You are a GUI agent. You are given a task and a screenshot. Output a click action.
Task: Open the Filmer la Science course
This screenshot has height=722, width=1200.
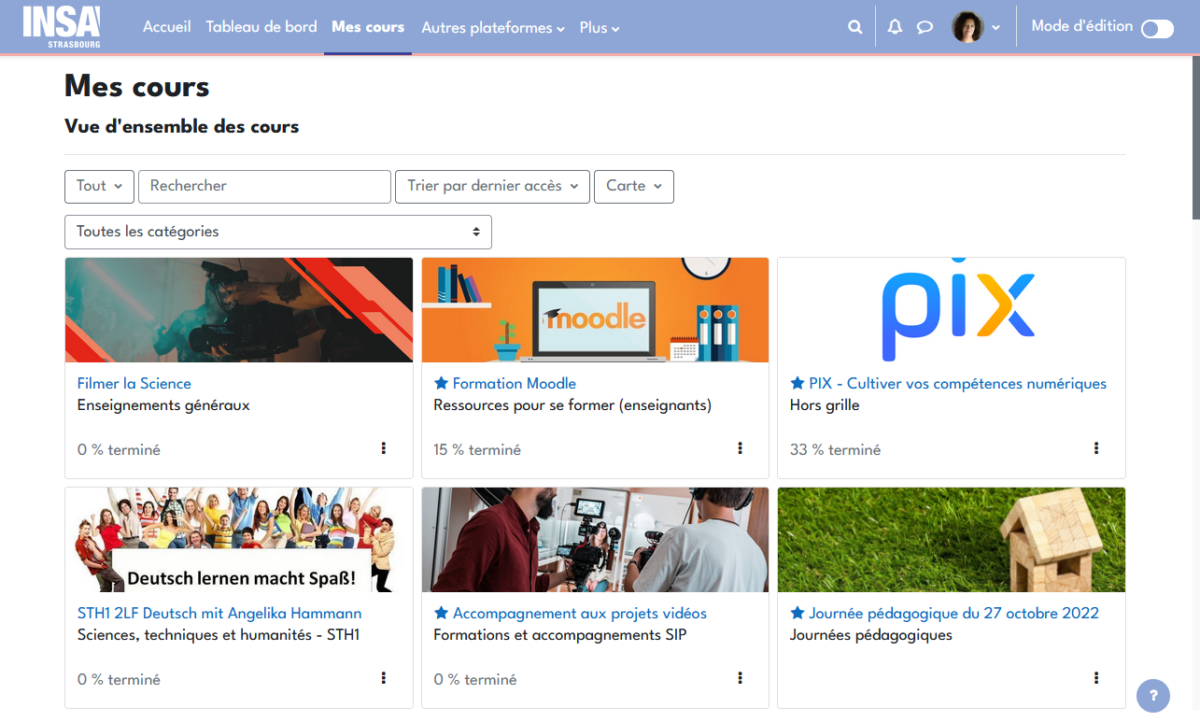tap(134, 383)
